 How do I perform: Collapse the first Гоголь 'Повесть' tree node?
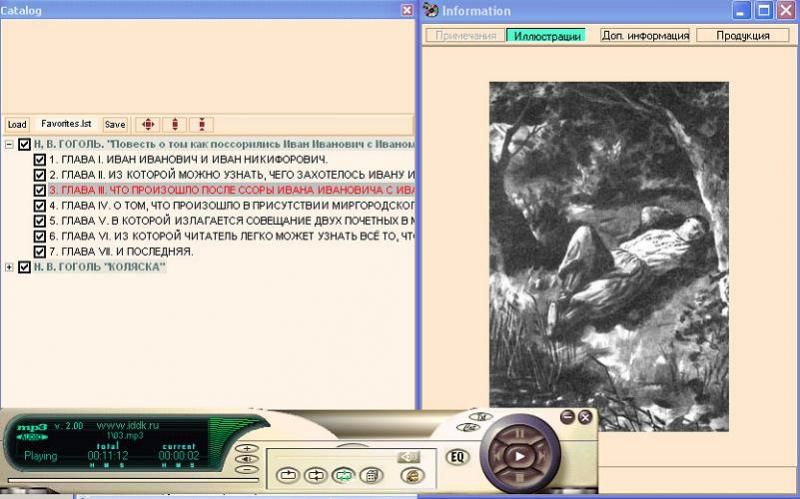point(9,144)
